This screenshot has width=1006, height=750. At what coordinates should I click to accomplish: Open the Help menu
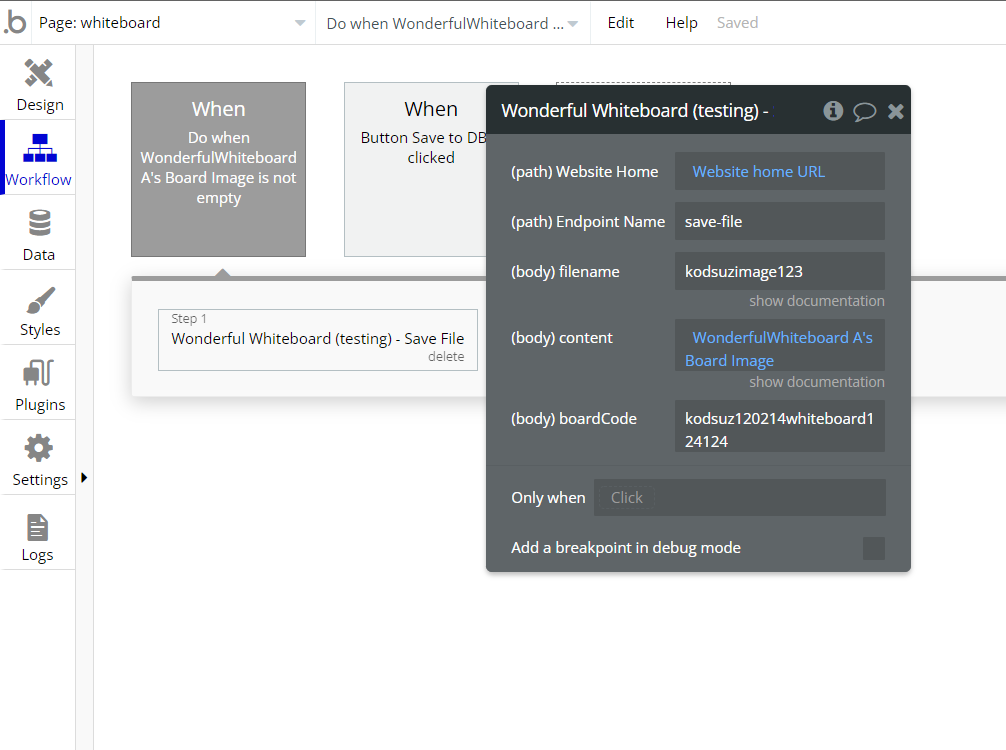(x=681, y=23)
